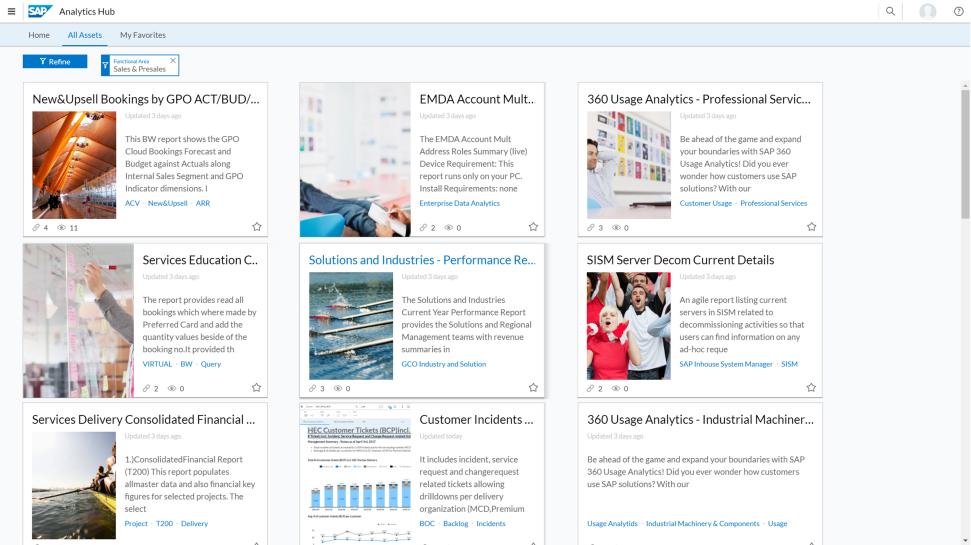This screenshot has height=545, width=971.
Task: Open Industrial Machinery & Components tag
Action: point(703,523)
